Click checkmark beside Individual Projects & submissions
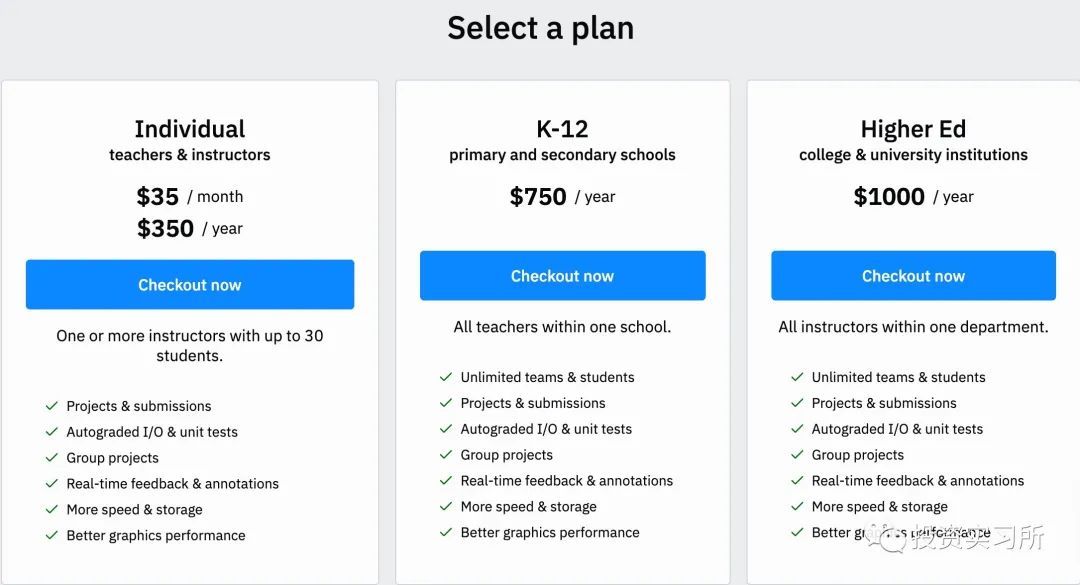The image size is (1080, 585). pyautogui.click(x=52, y=406)
